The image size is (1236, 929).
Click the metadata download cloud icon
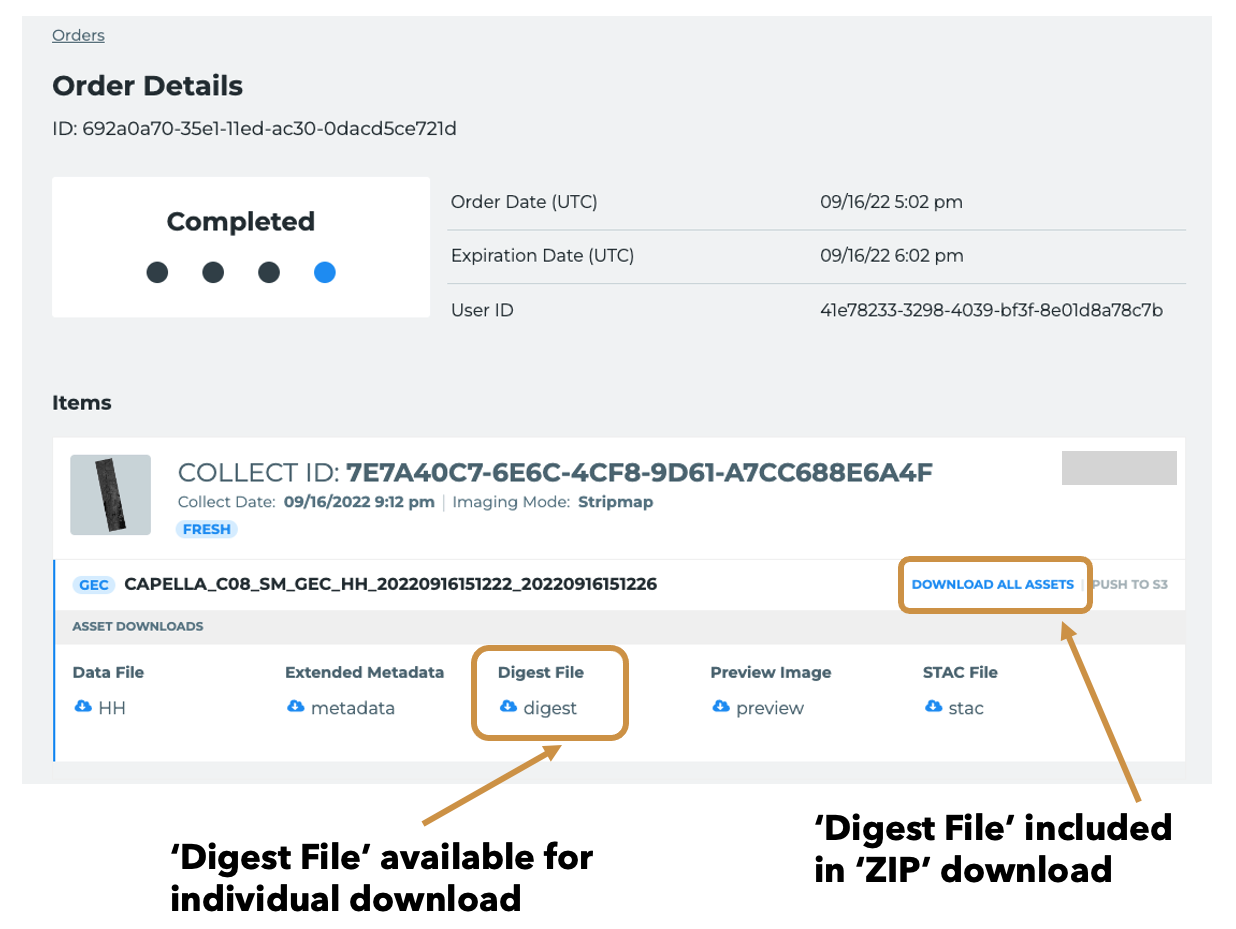click(x=295, y=707)
